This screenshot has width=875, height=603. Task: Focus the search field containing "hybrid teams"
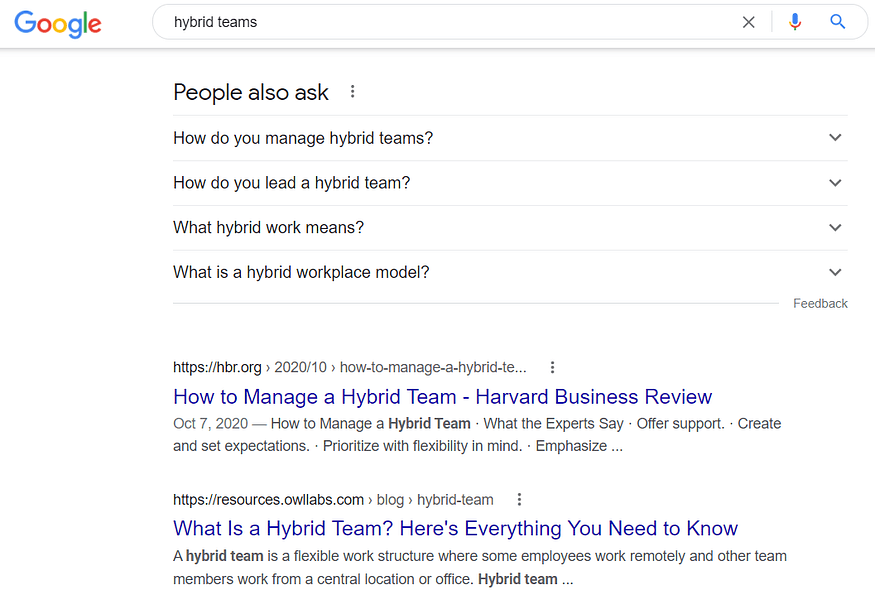pyautogui.click(x=446, y=22)
